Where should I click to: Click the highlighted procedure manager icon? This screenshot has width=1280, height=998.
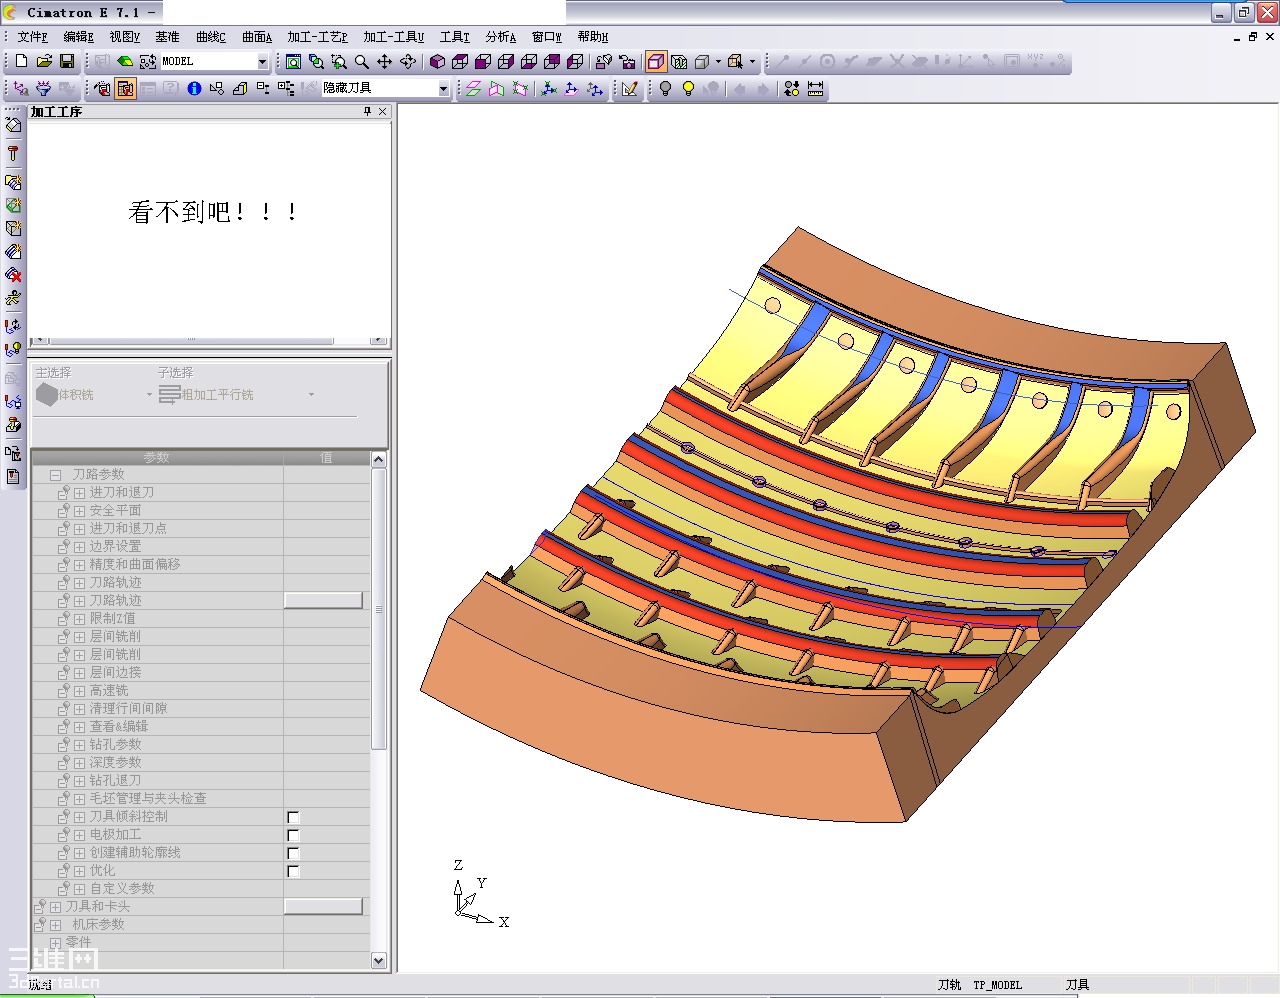[x=125, y=89]
